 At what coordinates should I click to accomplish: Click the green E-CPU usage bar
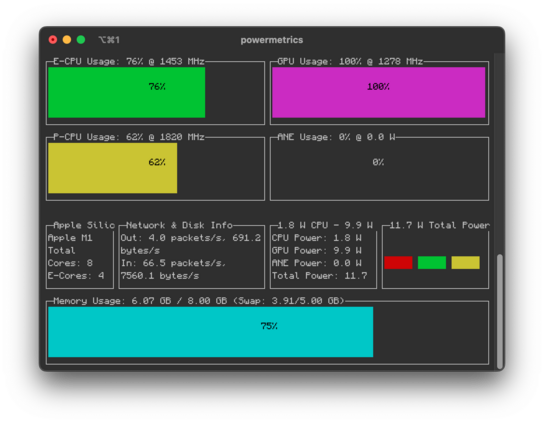[127, 92]
